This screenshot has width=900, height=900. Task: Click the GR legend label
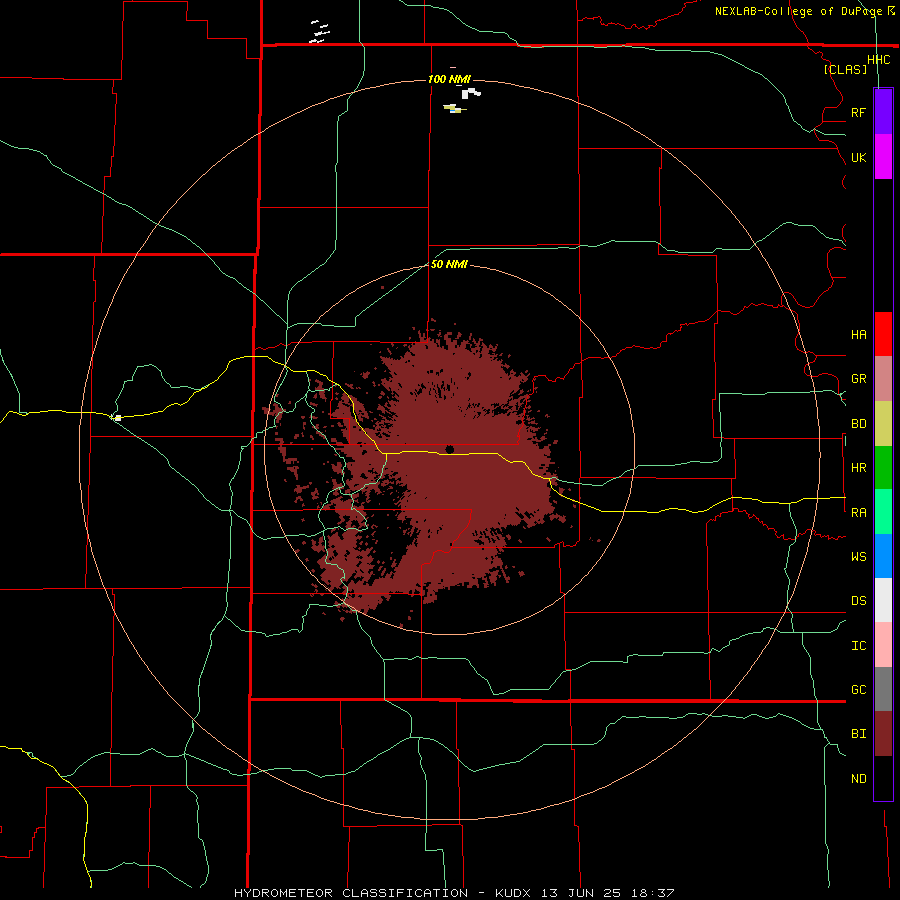coord(858,379)
